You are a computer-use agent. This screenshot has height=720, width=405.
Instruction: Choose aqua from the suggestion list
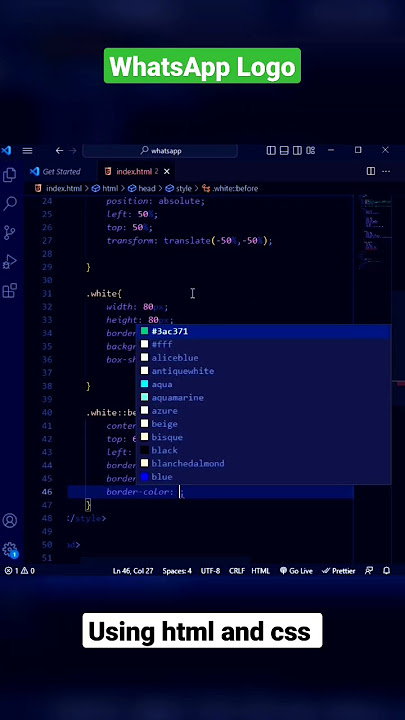[263, 384]
